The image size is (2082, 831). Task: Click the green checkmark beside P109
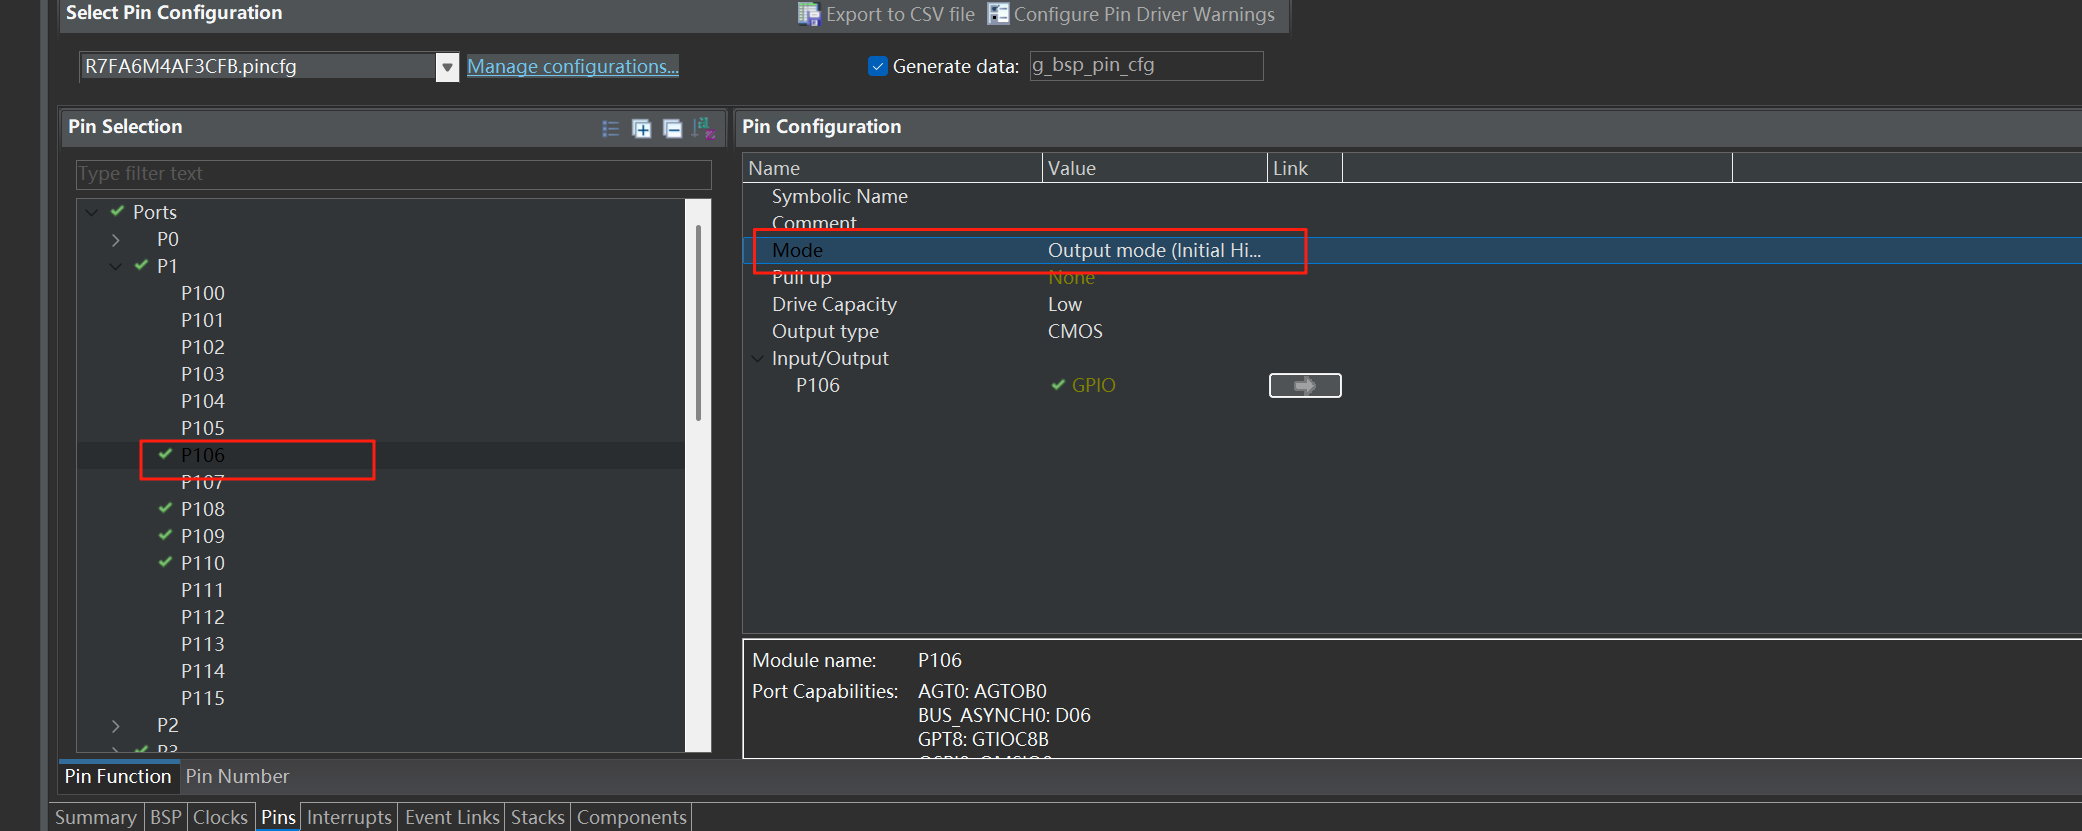(165, 535)
